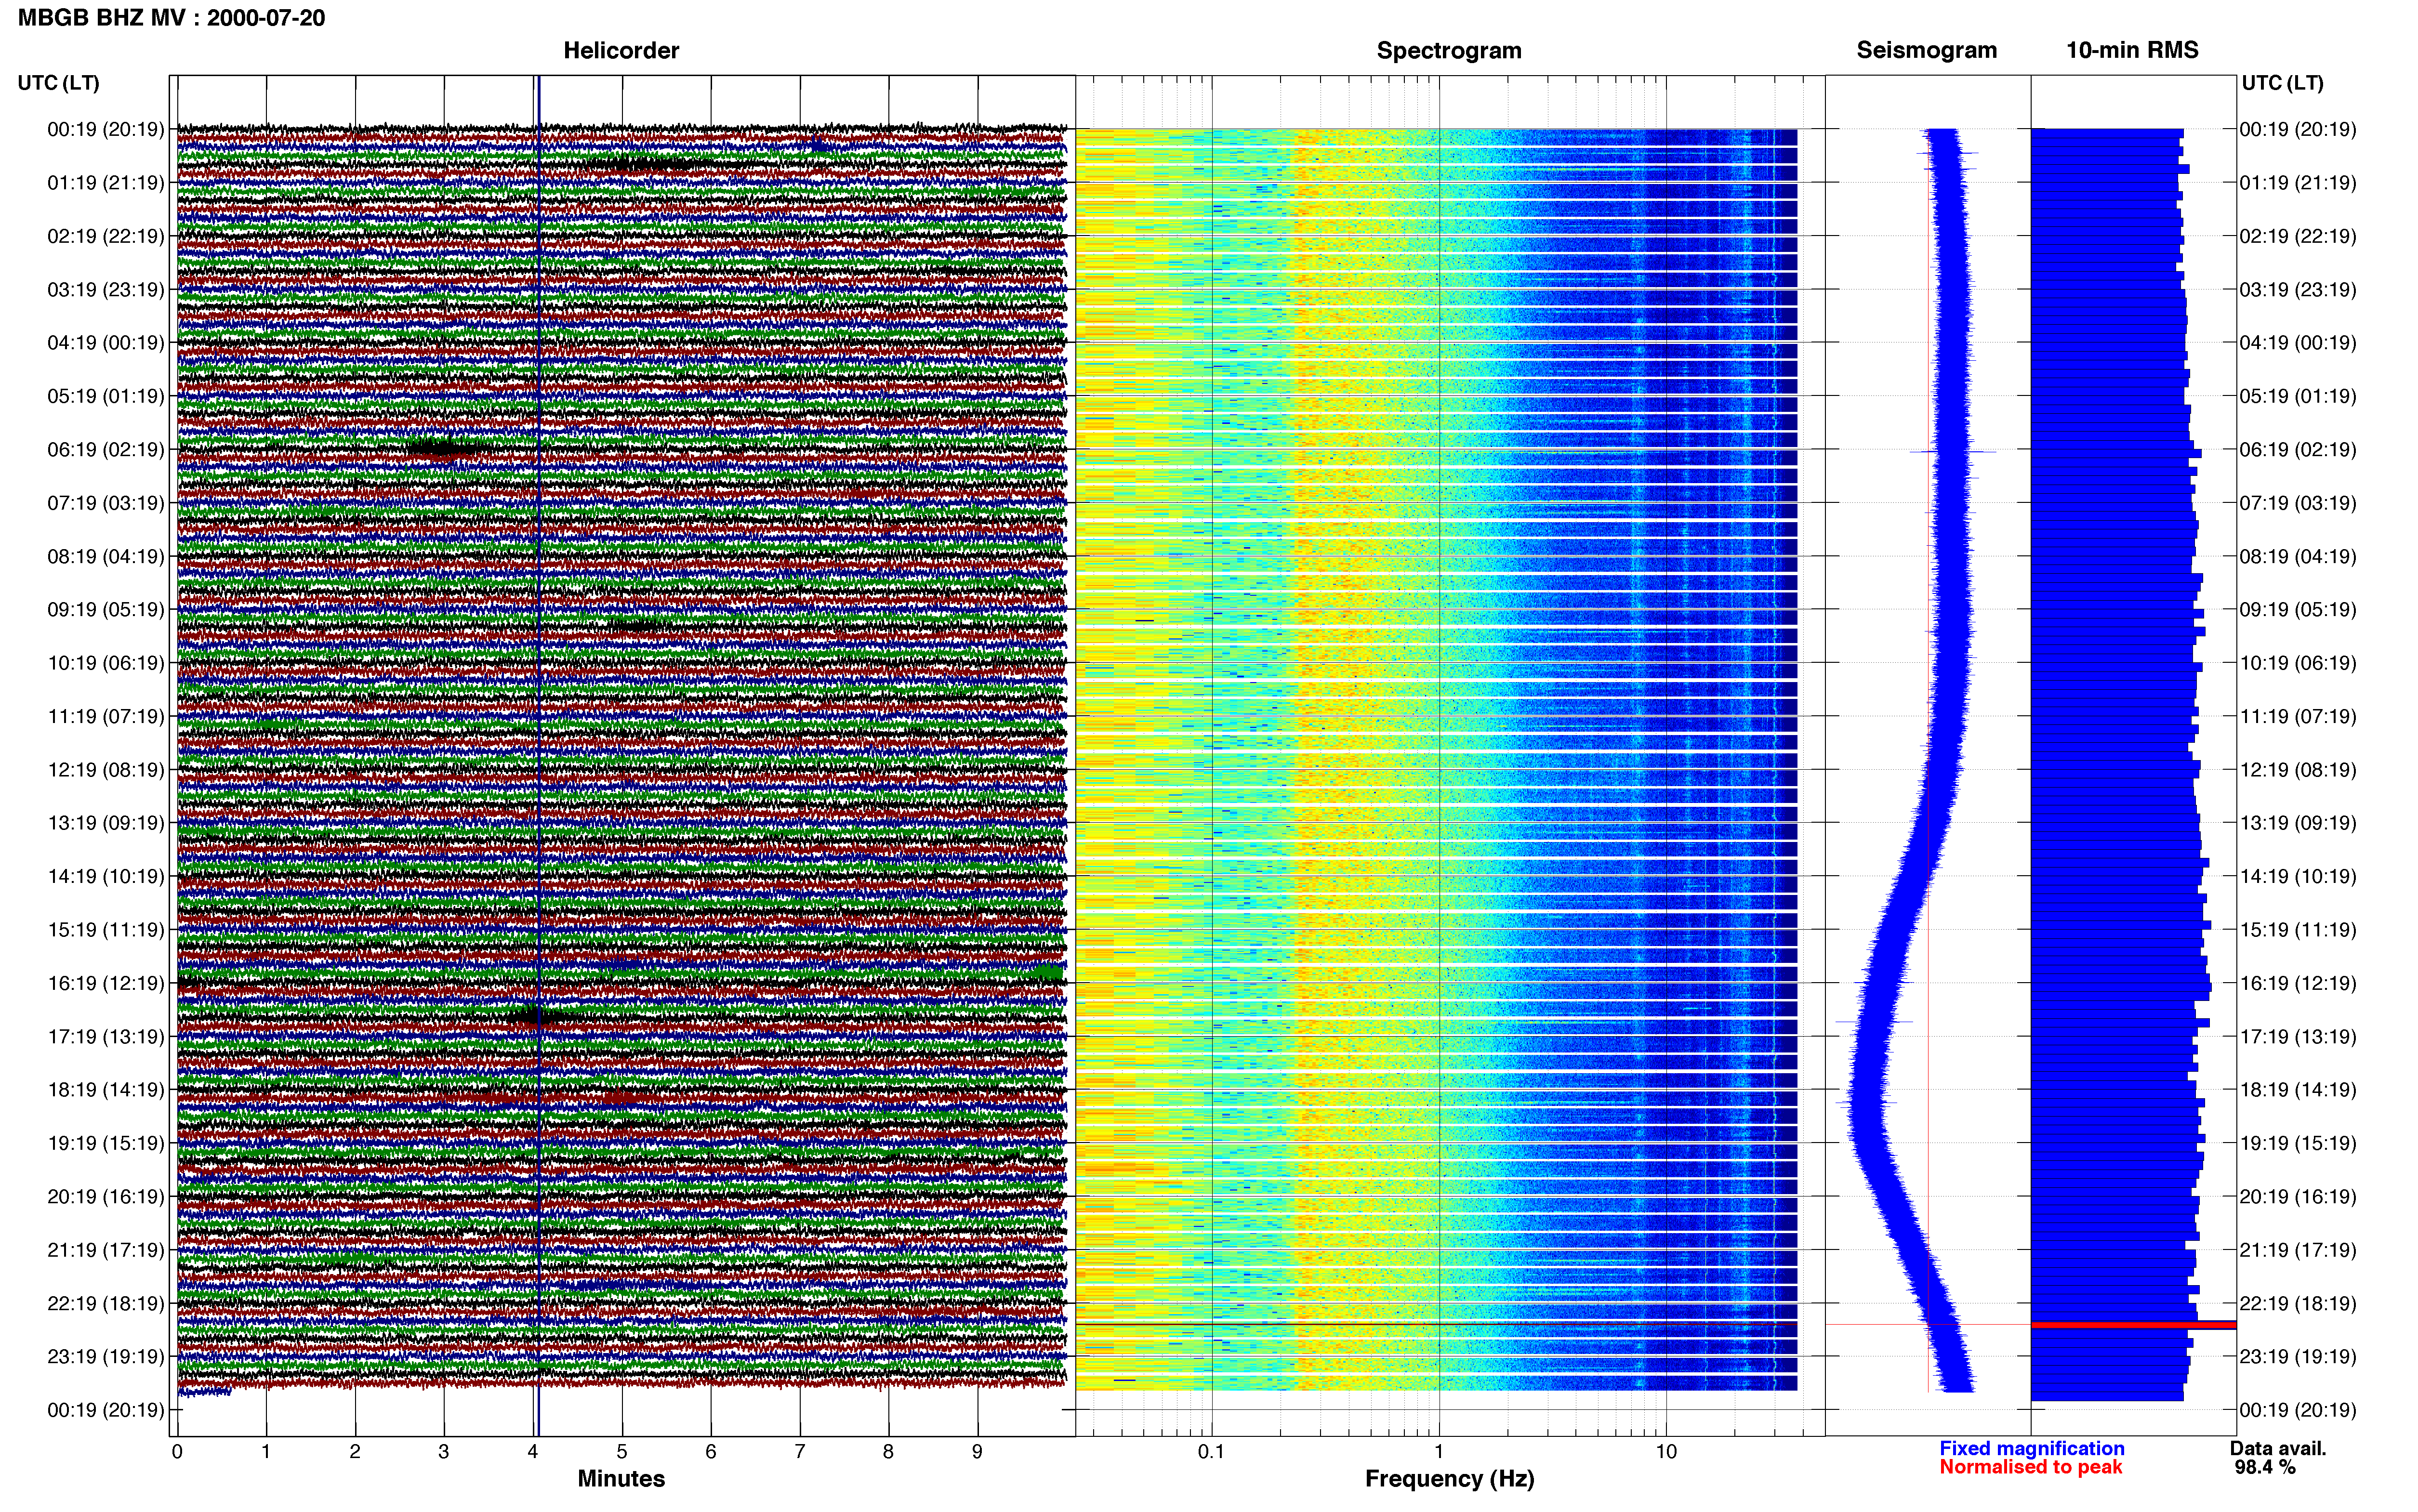Click left time label 17:19 (13:19)
The image size is (2418, 1512).
pos(105,1037)
